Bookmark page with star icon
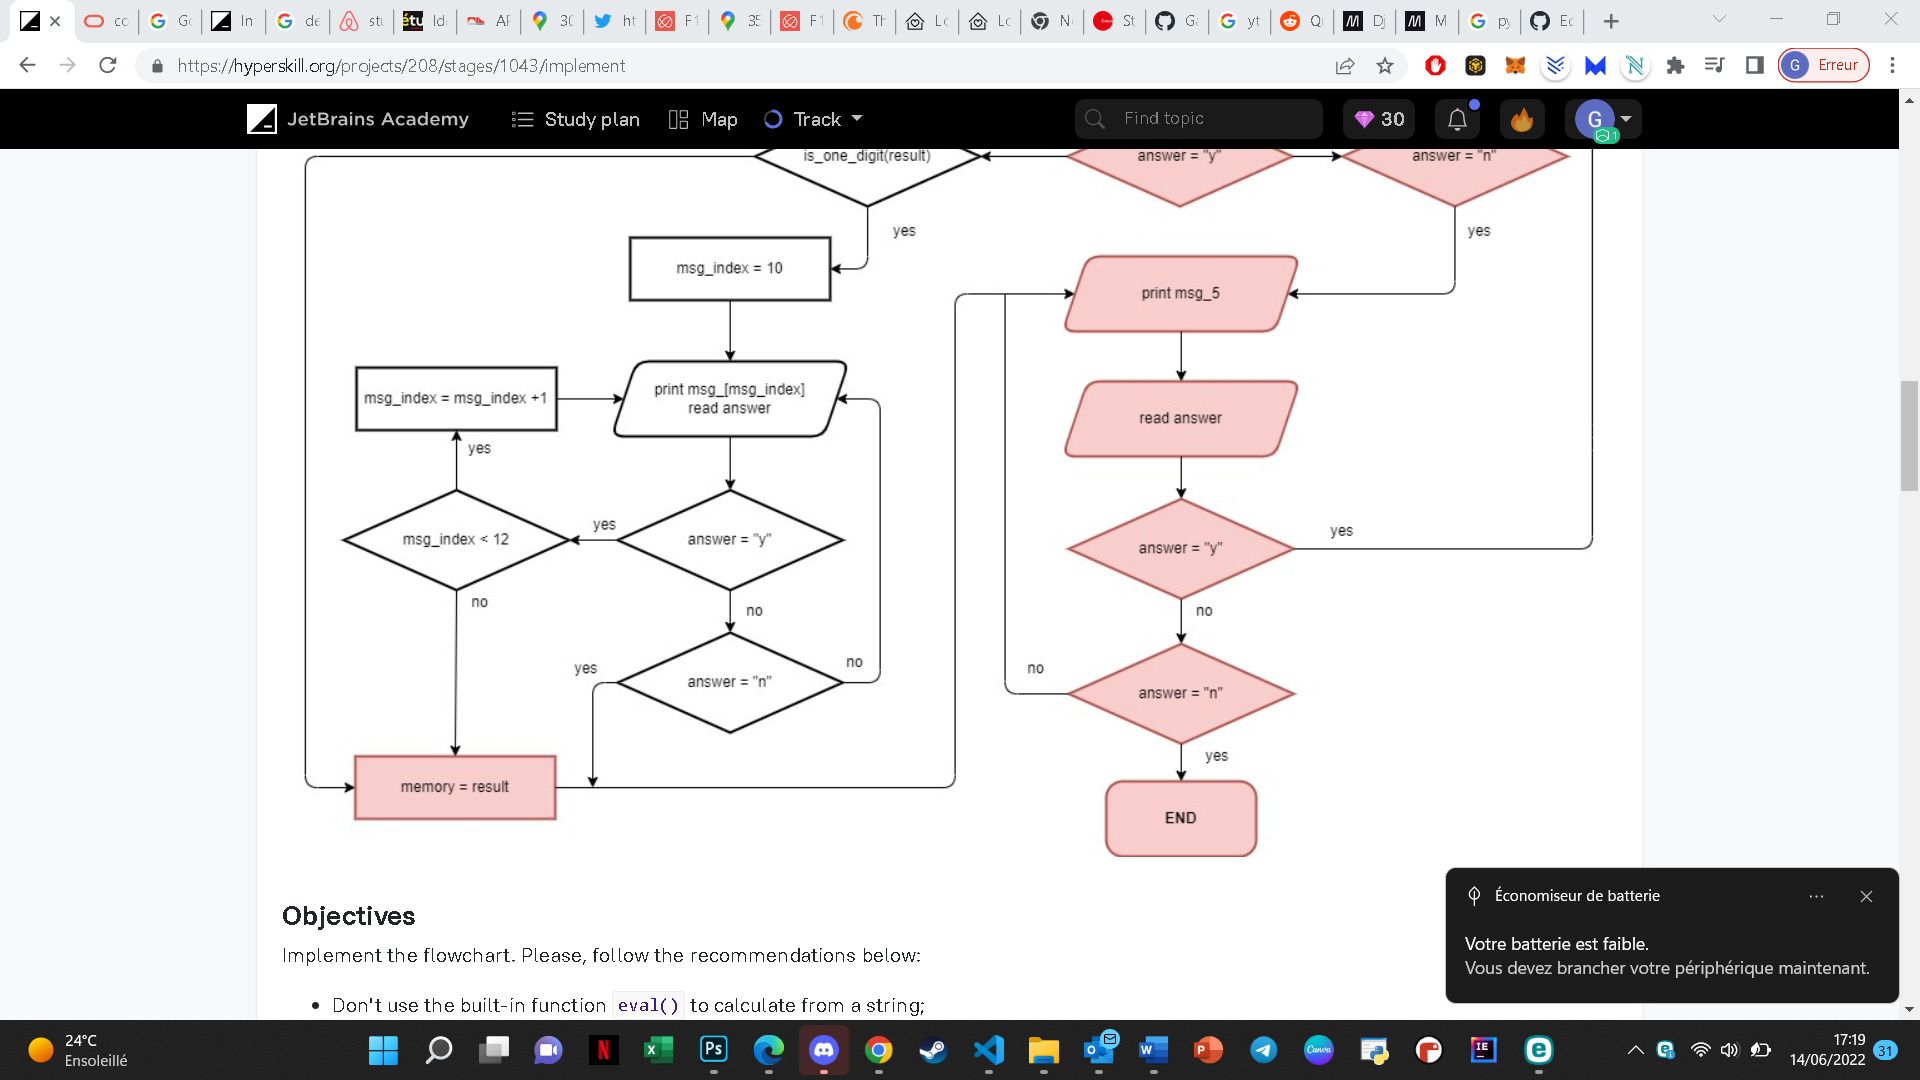The height and width of the screenshot is (1080, 1920). 1385,66
